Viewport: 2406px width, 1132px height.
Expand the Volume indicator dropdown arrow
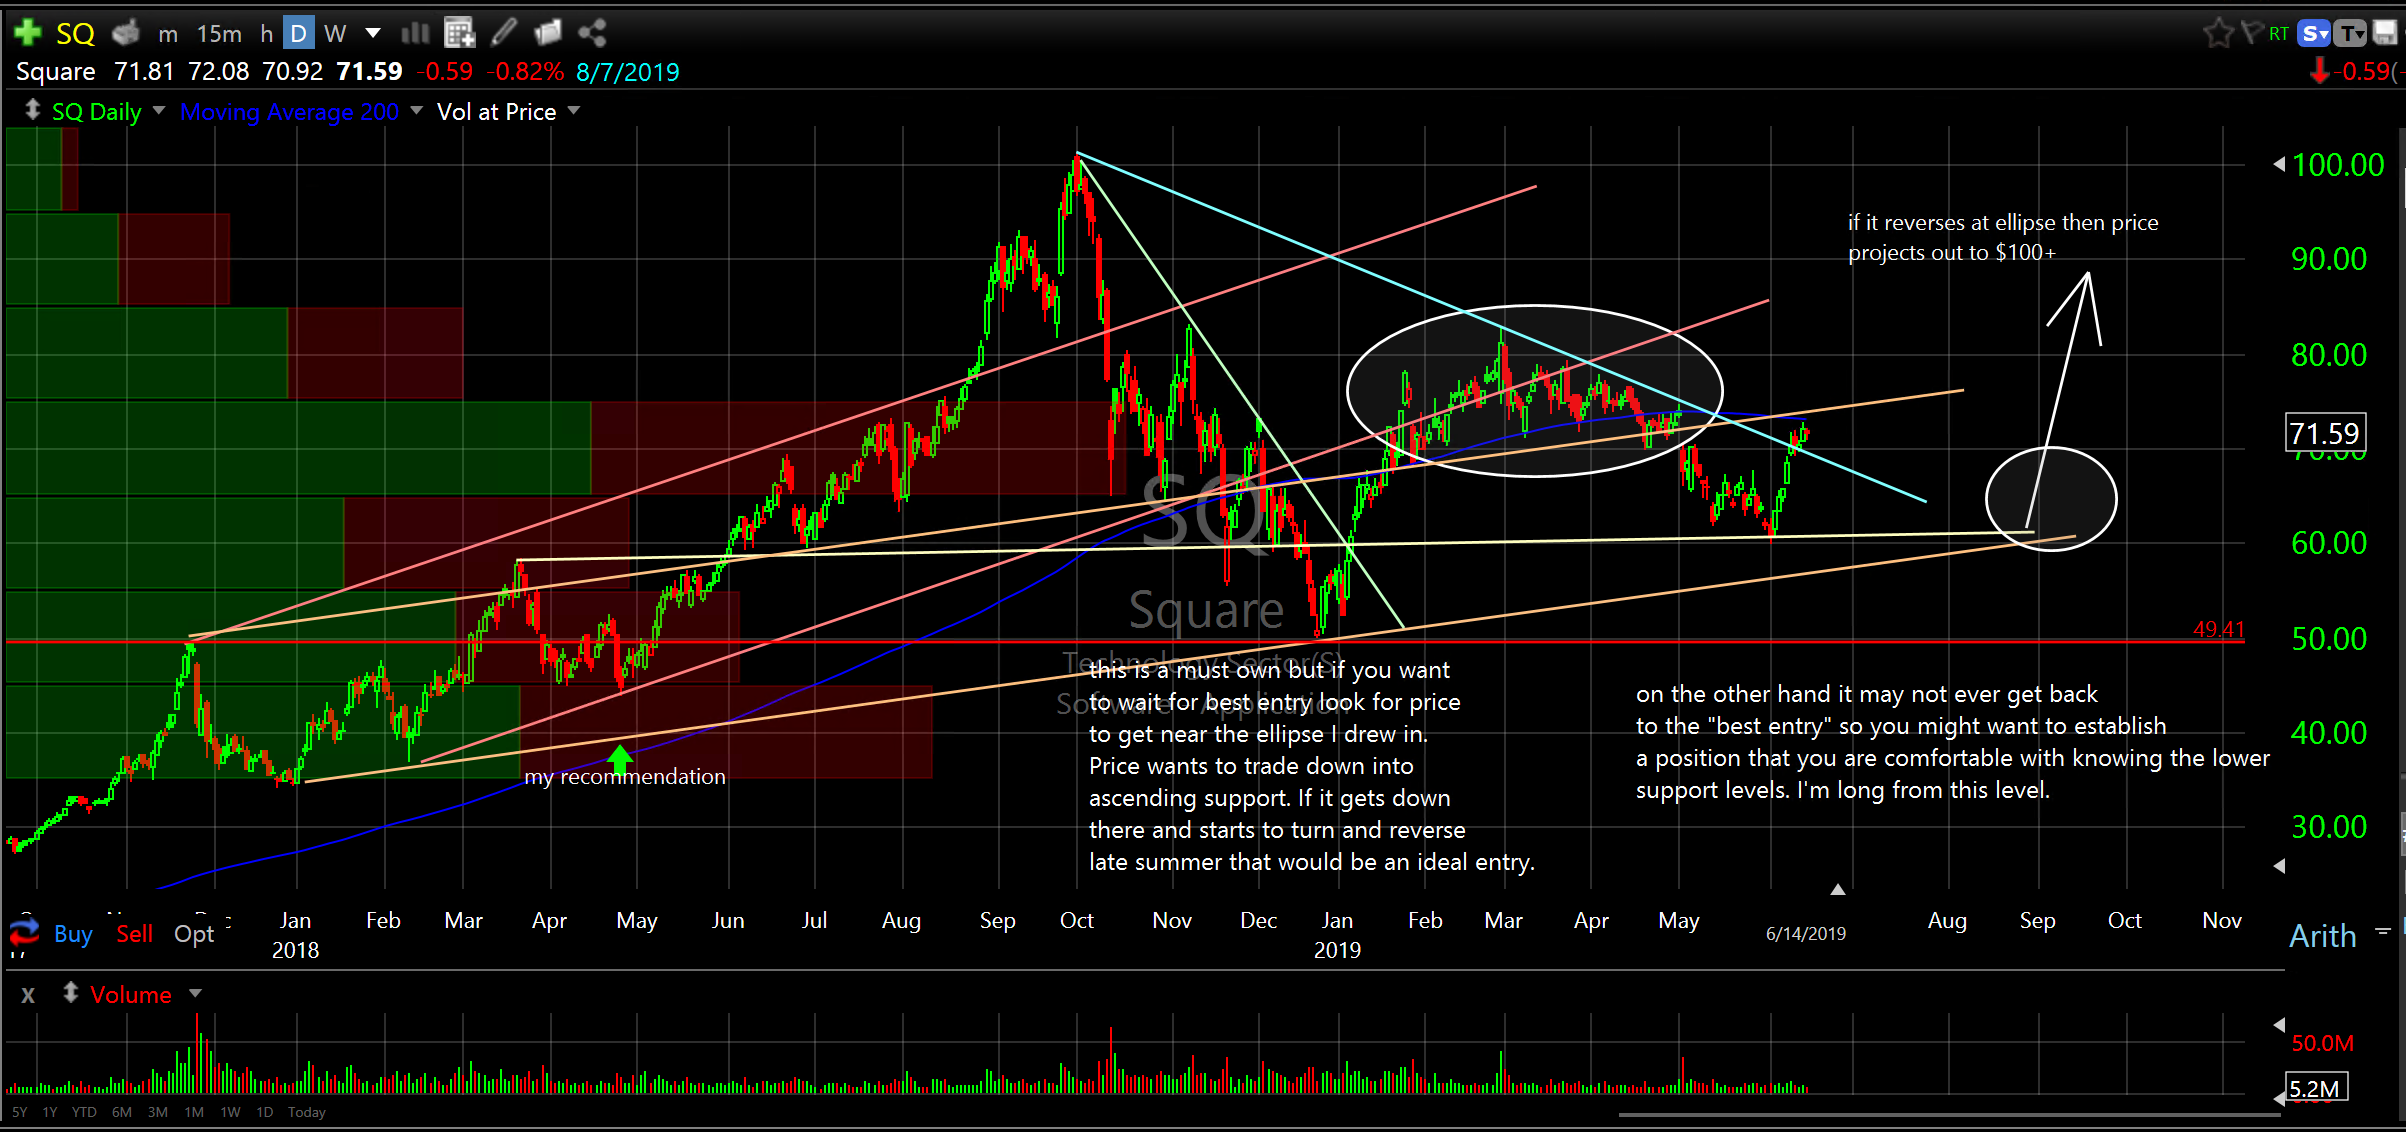click(195, 994)
